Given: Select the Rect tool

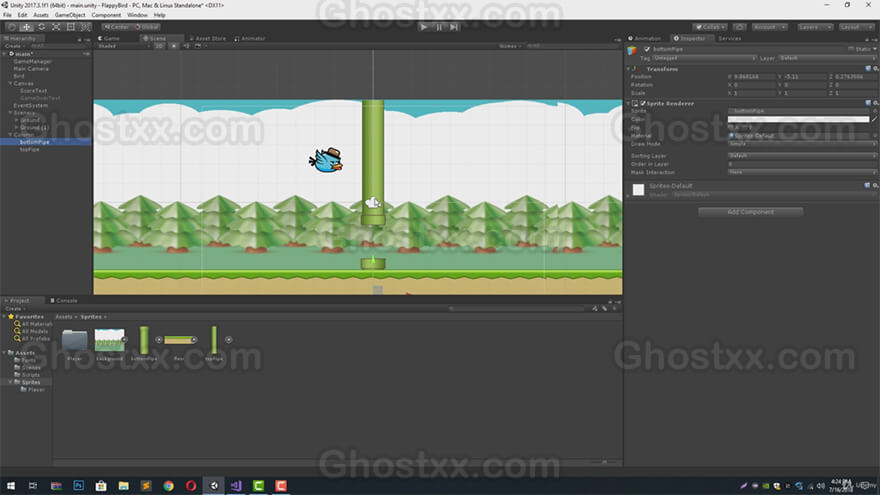Looking at the screenshot, I should 71,27.
